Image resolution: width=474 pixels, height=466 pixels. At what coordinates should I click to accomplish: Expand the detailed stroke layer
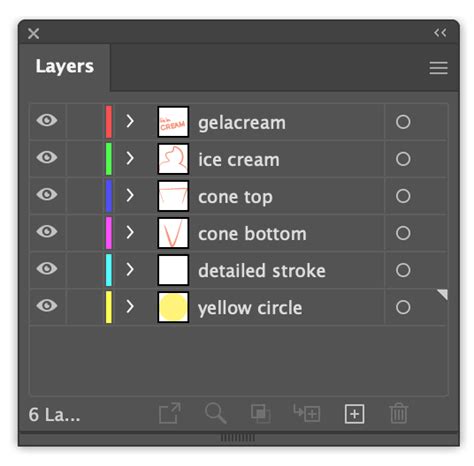pyautogui.click(x=130, y=269)
